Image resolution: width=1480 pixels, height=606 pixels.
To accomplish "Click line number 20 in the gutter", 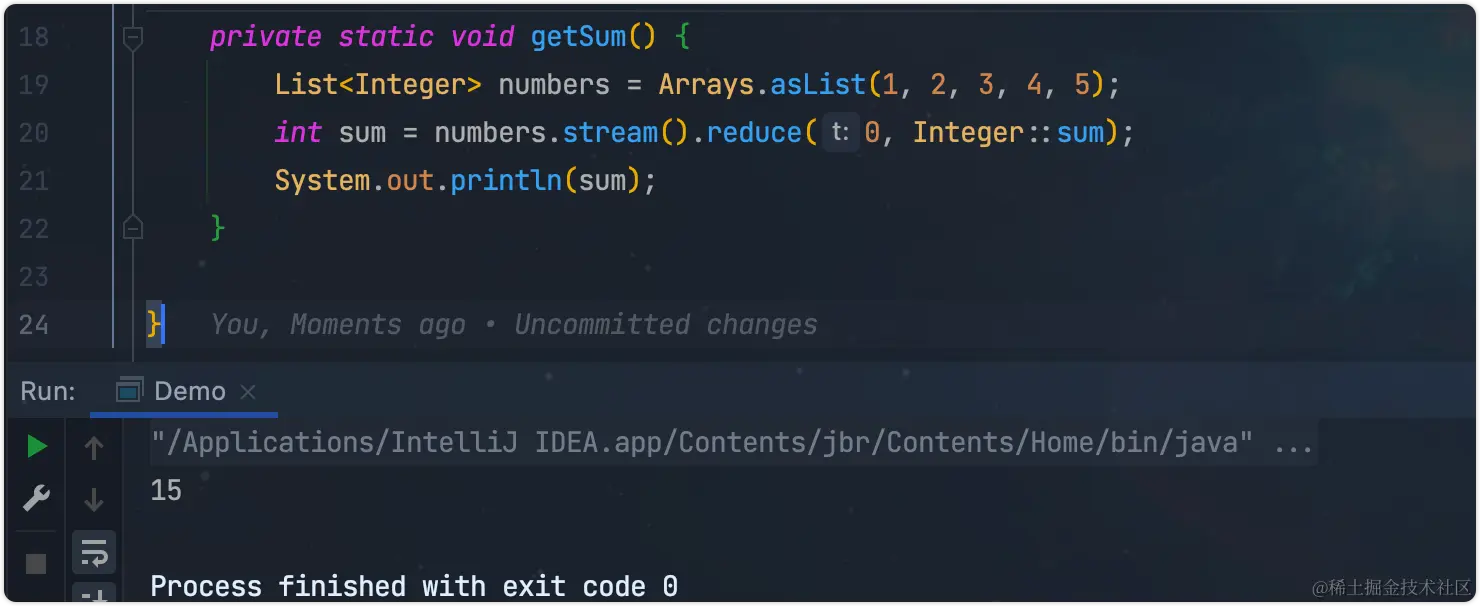I will [x=34, y=133].
